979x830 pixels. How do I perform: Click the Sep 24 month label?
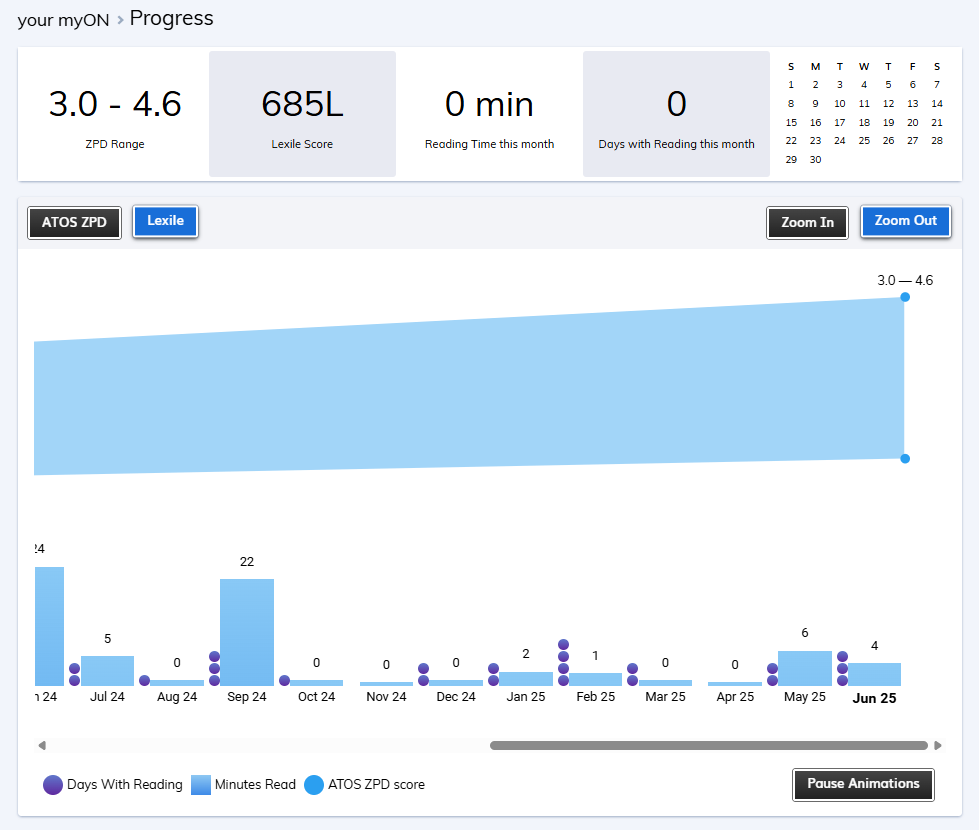click(247, 697)
